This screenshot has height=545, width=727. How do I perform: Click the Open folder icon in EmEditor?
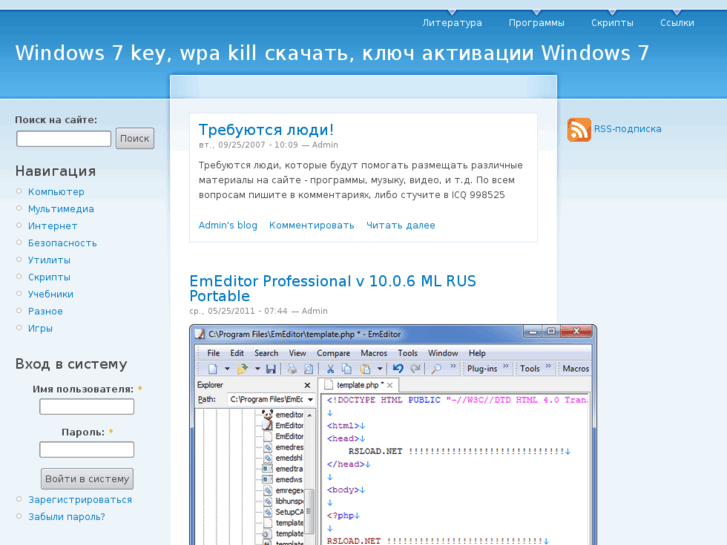pyautogui.click(x=242, y=368)
